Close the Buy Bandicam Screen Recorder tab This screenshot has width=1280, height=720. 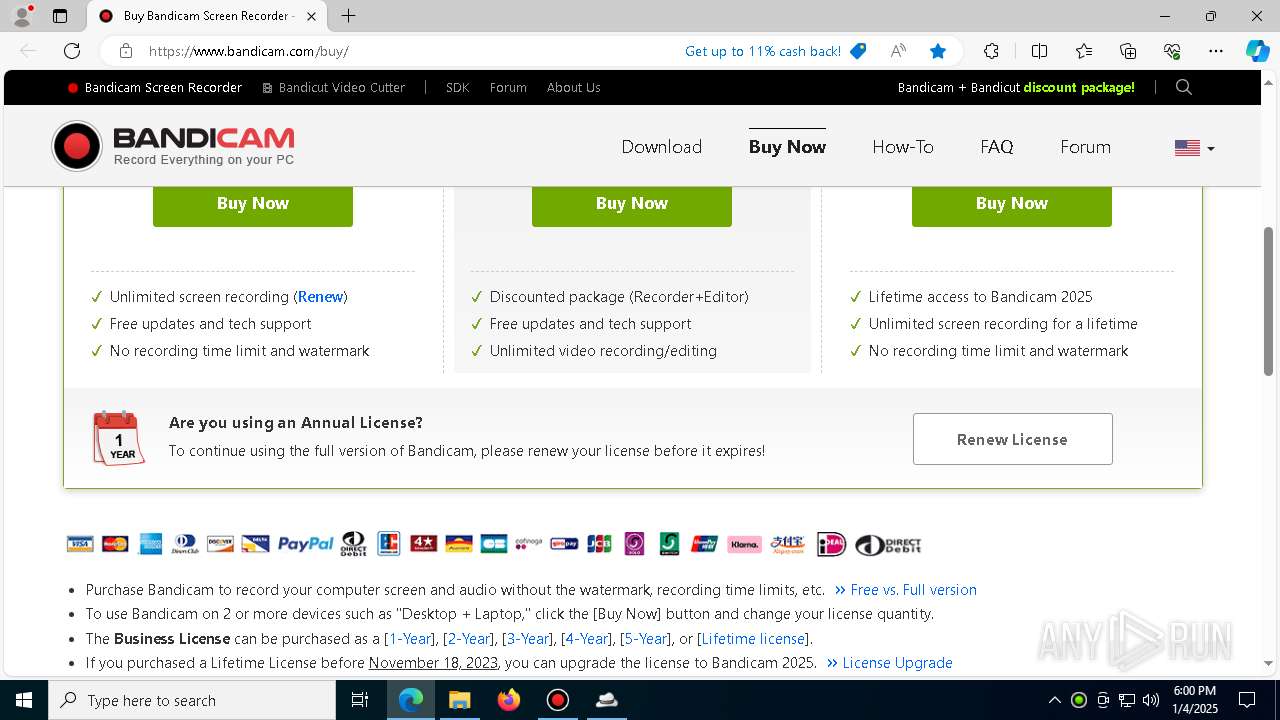tap(311, 16)
